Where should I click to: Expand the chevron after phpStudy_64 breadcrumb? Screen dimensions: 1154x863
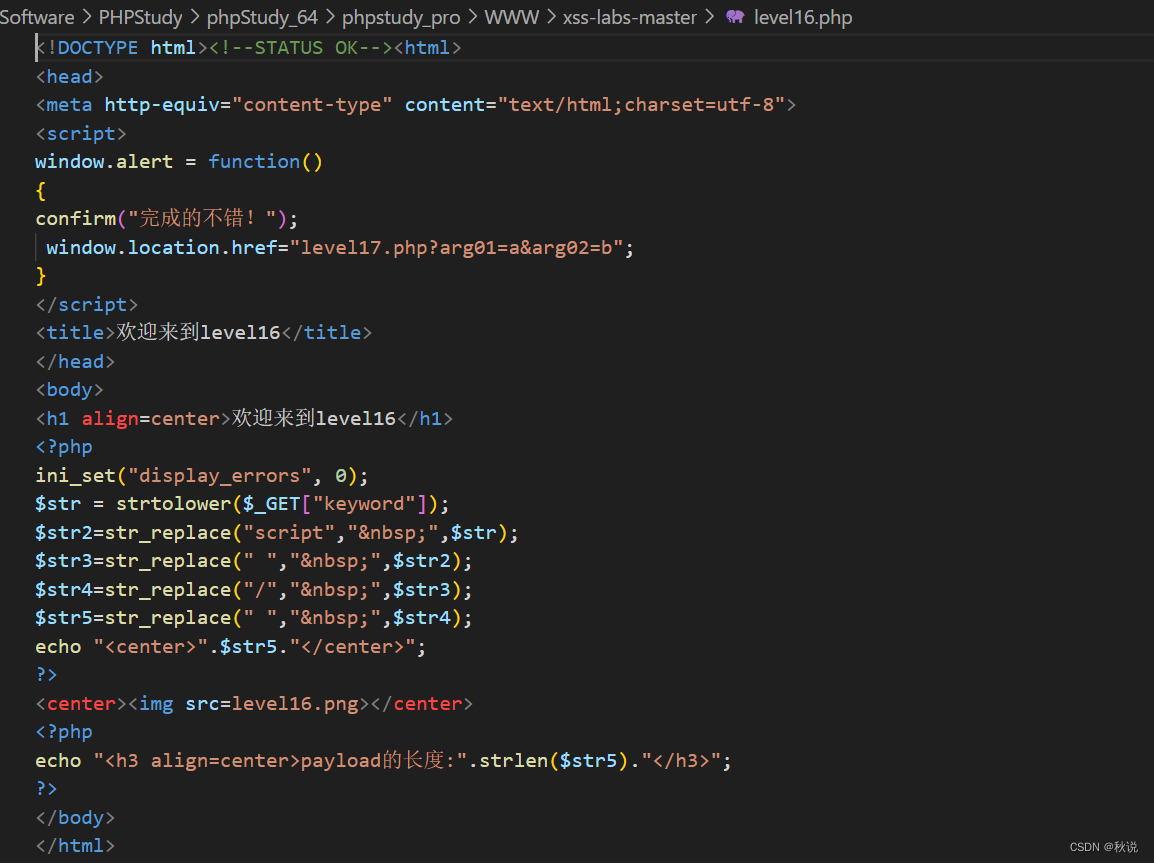pos(330,16)
